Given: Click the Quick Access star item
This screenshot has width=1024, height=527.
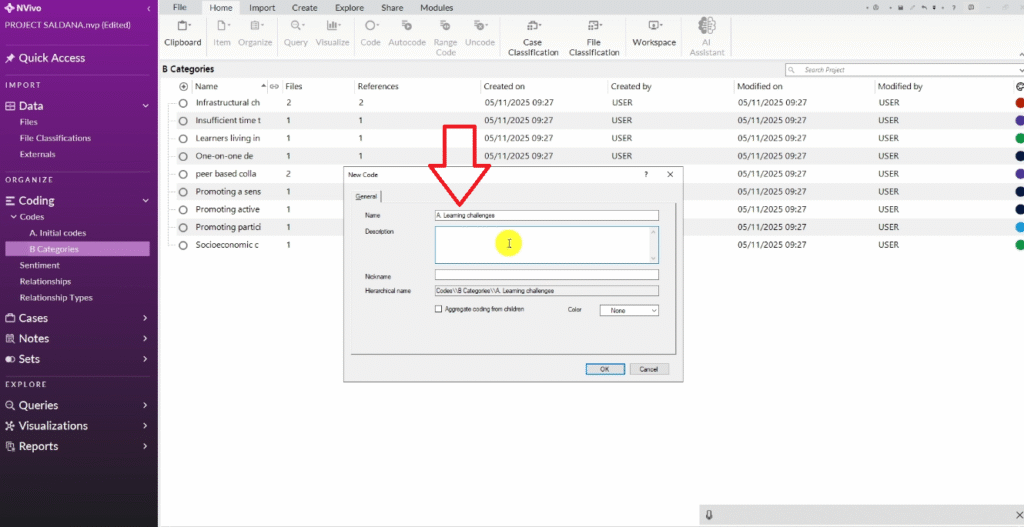Looking at the screenshot, I should 51,58.
